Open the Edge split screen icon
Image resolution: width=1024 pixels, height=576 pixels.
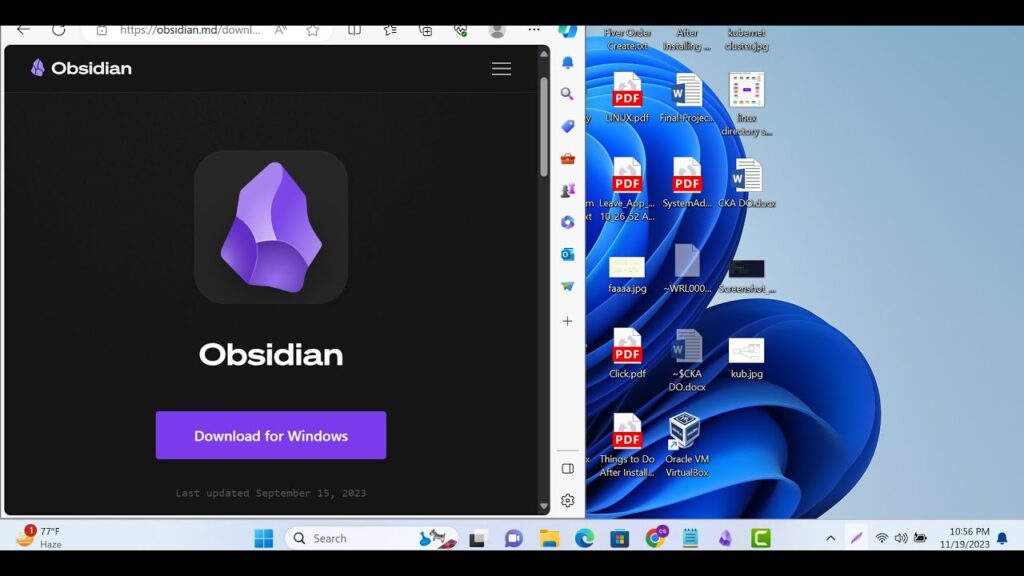click(x=354, y=30)
